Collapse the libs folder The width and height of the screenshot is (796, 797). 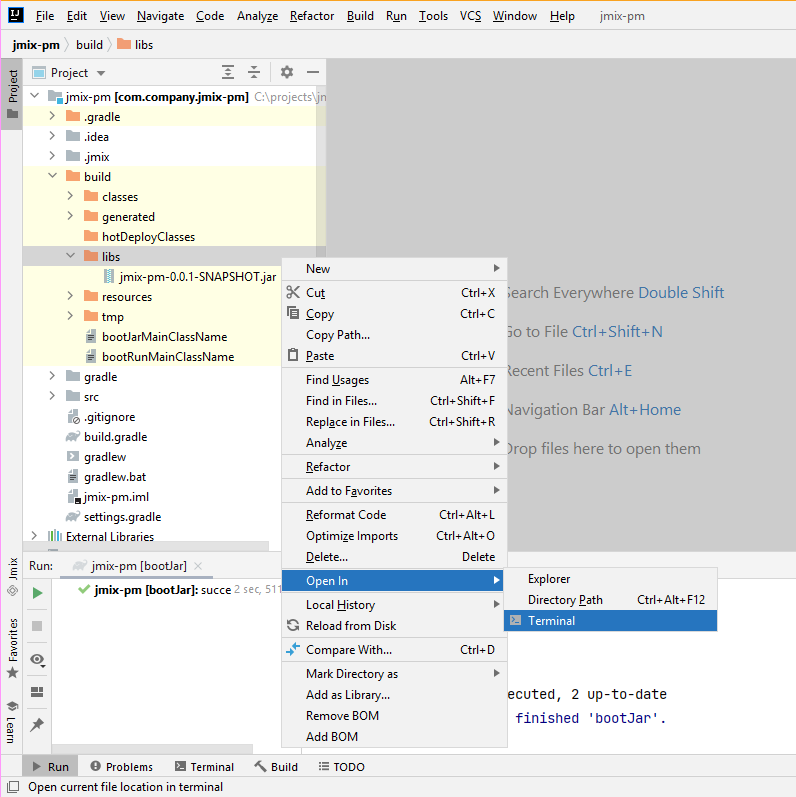(71, 256)
